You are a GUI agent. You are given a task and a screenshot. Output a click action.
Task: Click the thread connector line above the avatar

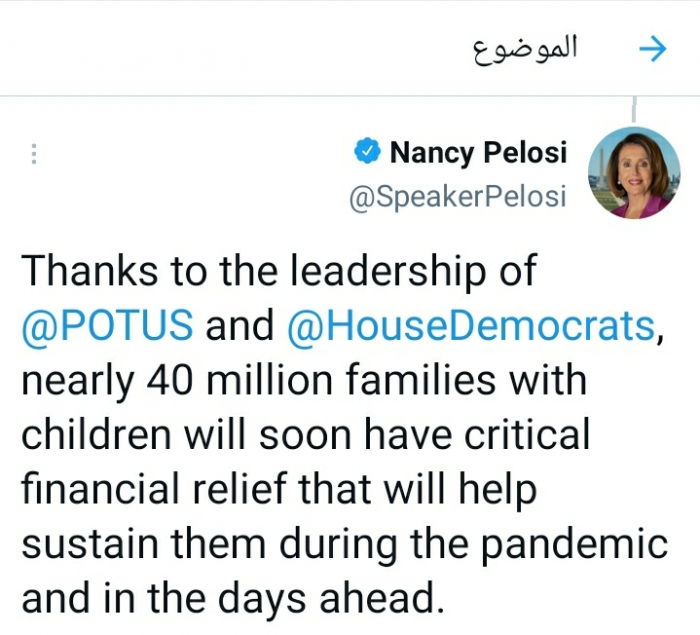coord(634,110)
